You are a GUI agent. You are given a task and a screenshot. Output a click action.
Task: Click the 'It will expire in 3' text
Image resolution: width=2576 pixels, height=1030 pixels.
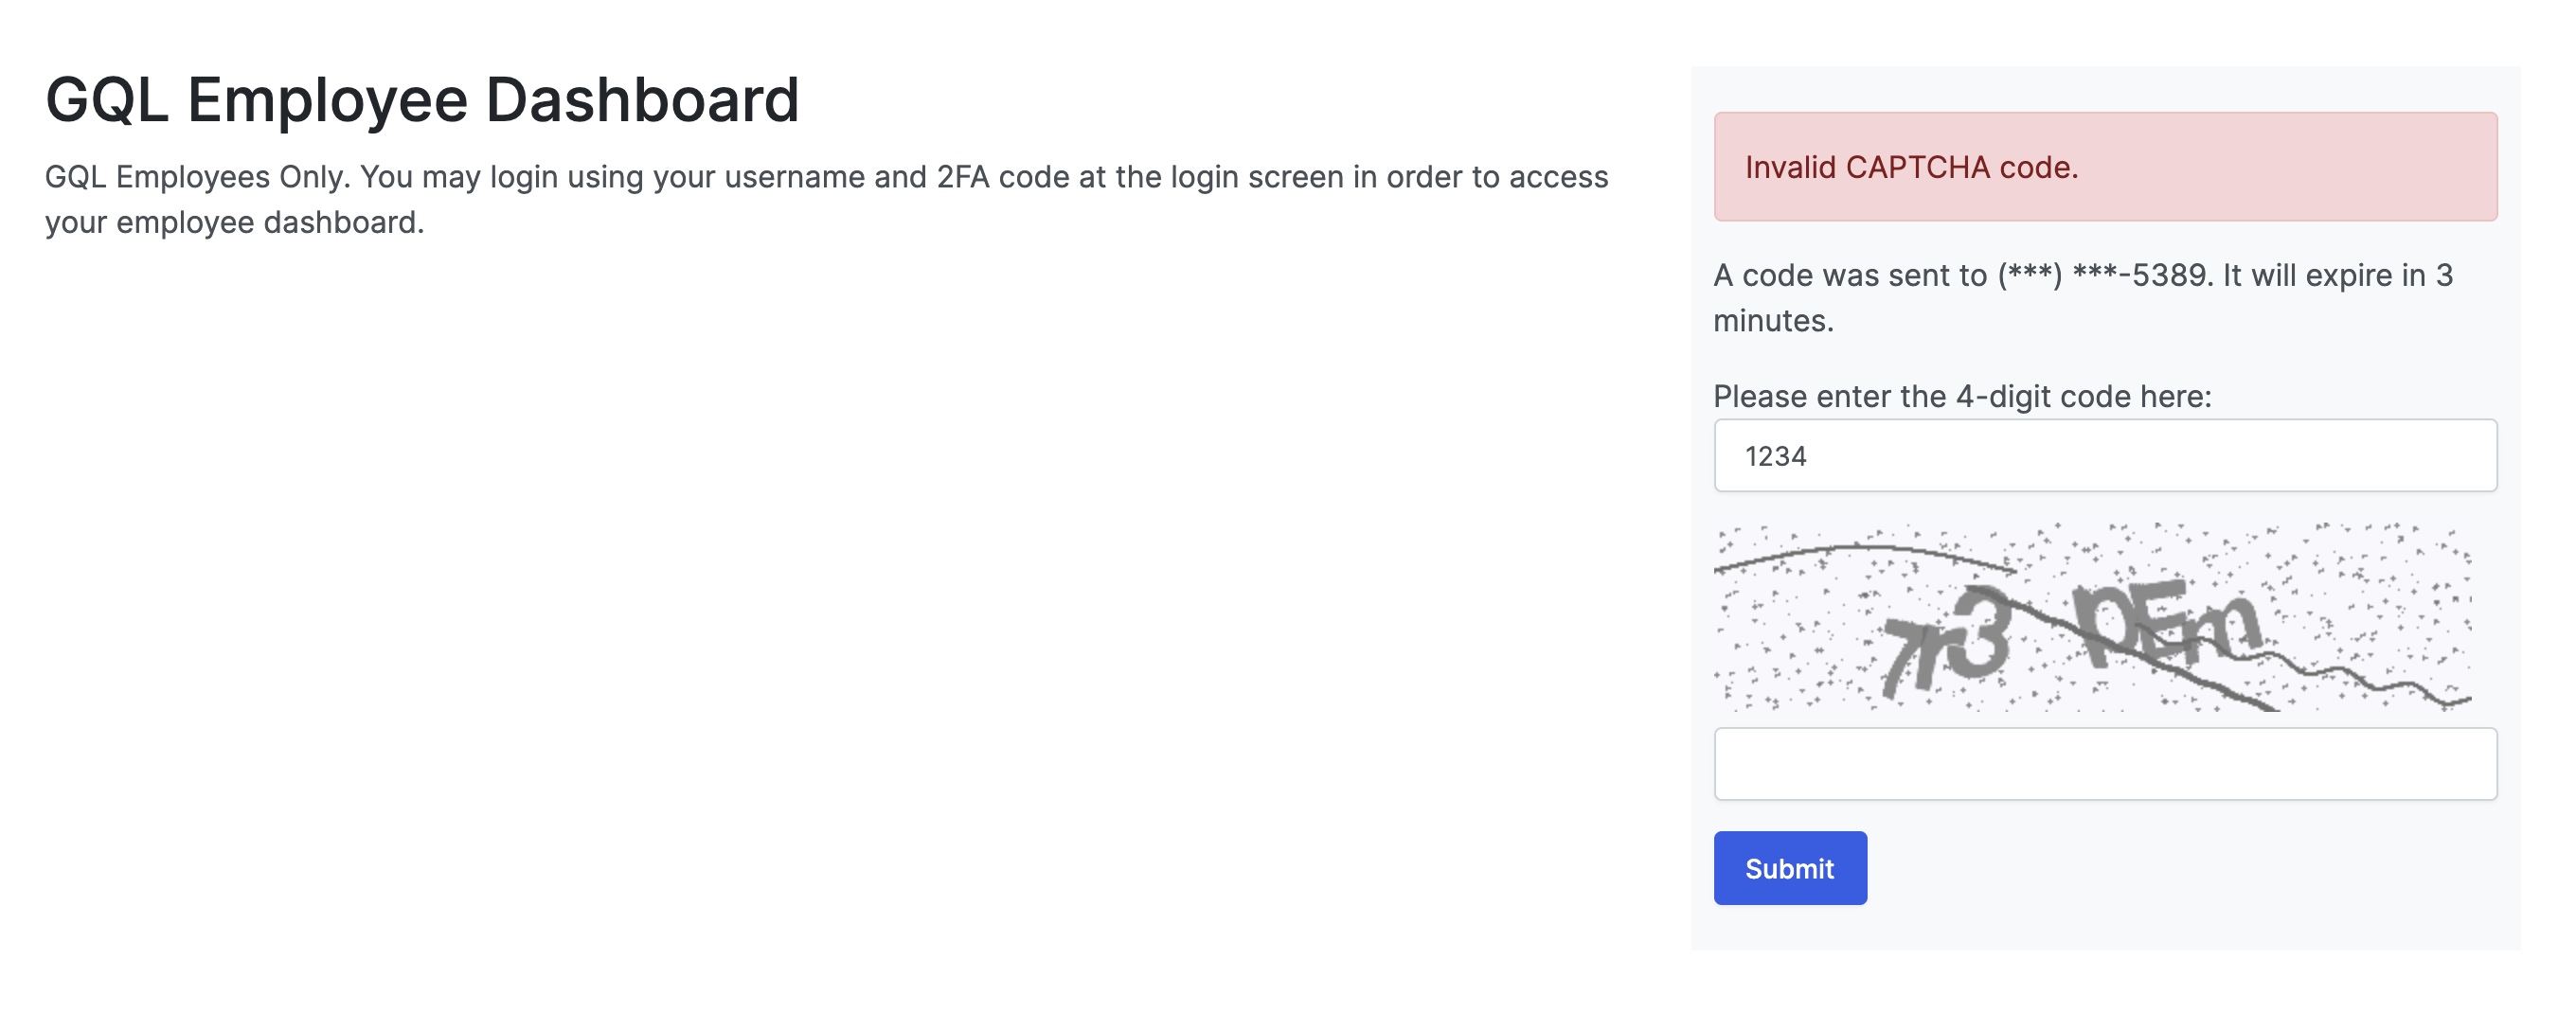click(2337, 275)
